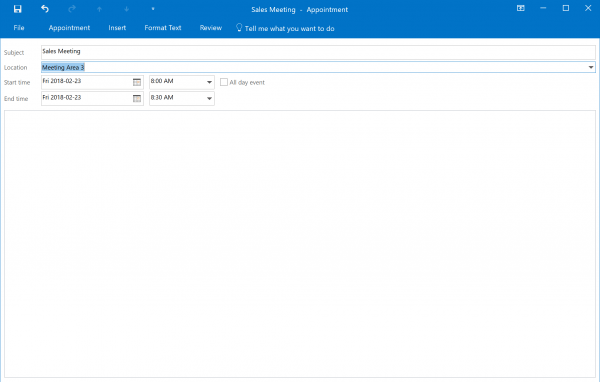The width and height of the screenshot is (600, 382).
Task: Click the Redo arrow icon
Action: [x=72, y=8]
